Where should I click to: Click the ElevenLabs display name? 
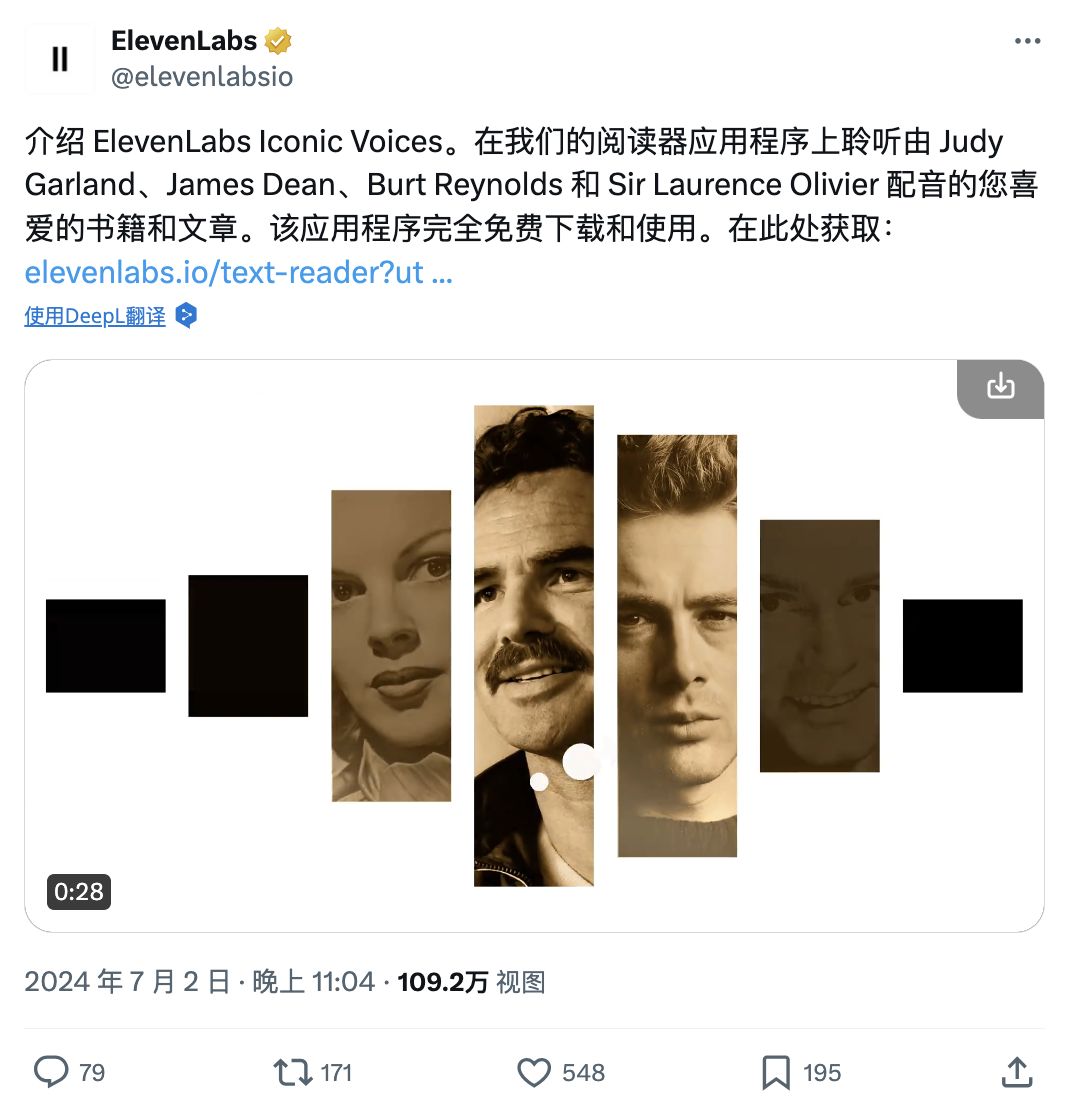184,41
